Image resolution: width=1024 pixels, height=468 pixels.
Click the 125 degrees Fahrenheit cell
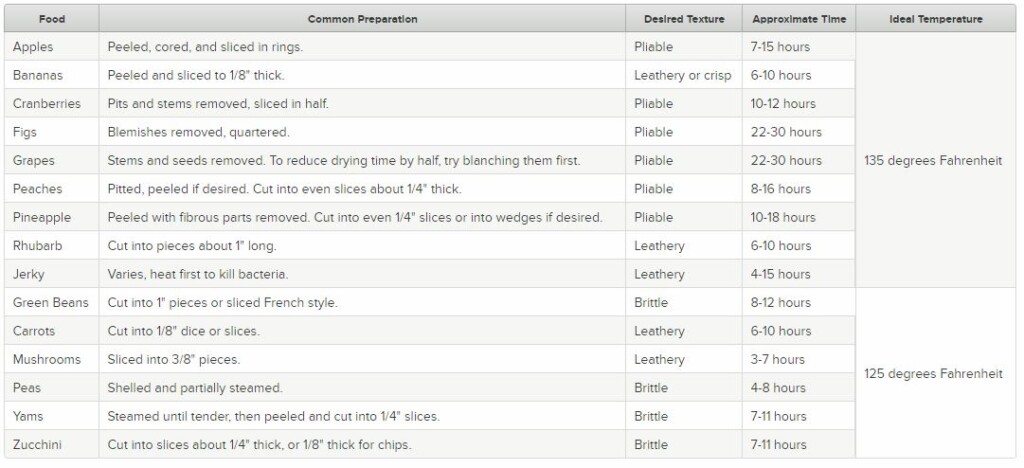click(x=933, y=373)
